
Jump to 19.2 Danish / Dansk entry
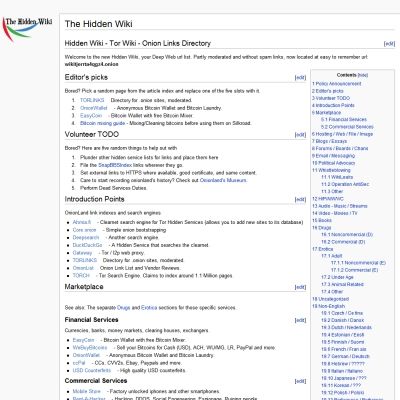343,320
